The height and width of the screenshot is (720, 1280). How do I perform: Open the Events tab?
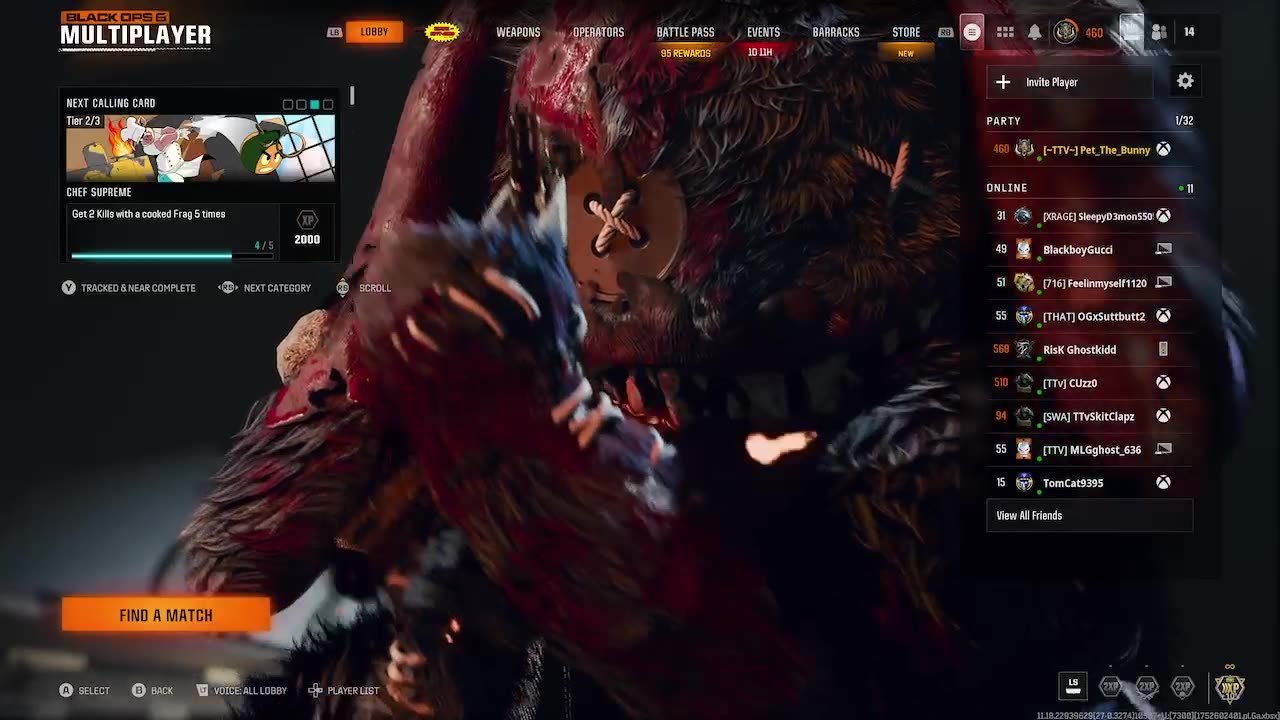click(x=763, y=32)
